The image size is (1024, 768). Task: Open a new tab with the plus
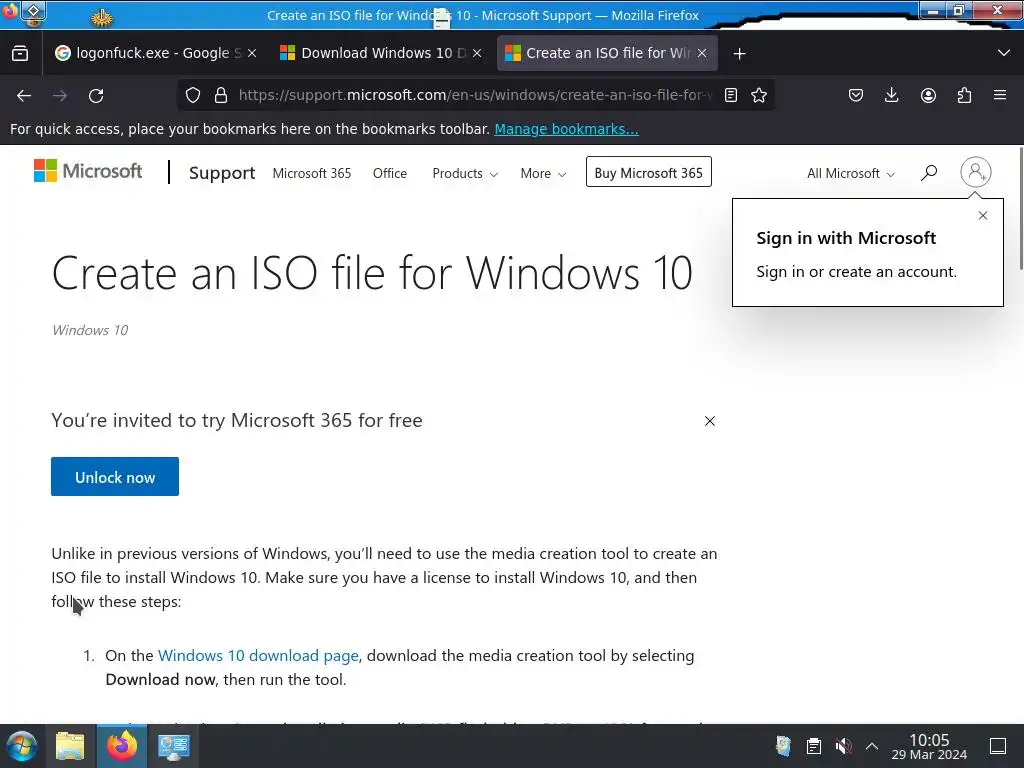739,54
